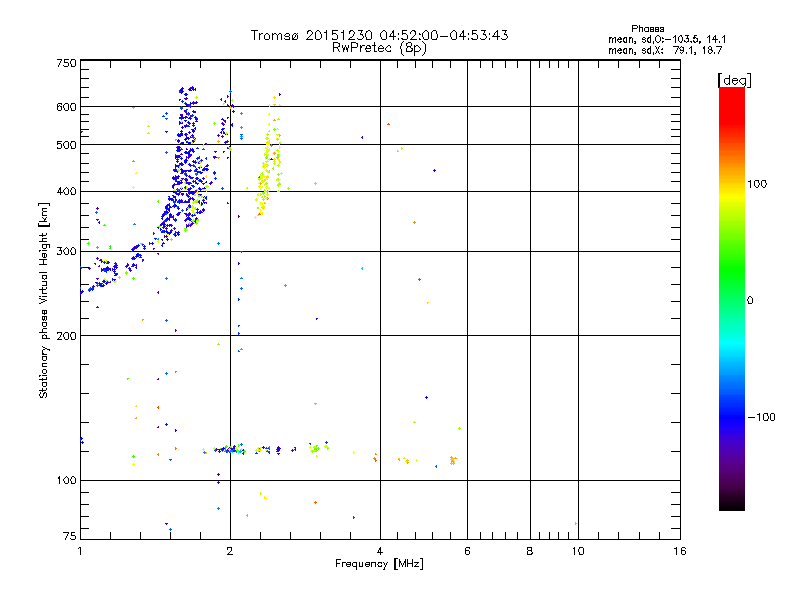Screen dimensions: 800x600
Task: Click the y-axis tick label "600"
Action: coord(66,107)
